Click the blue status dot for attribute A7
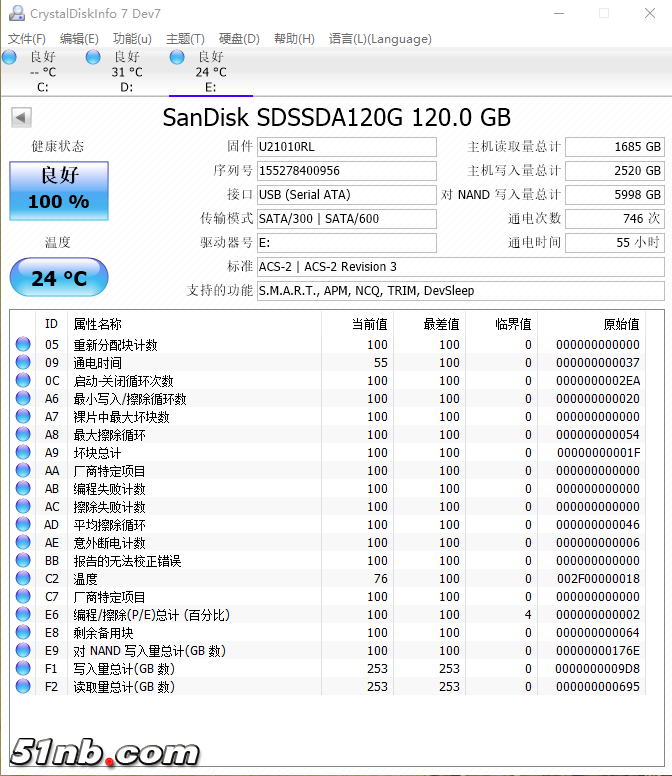Screen dimensions: 672x776 click(23, 416)
